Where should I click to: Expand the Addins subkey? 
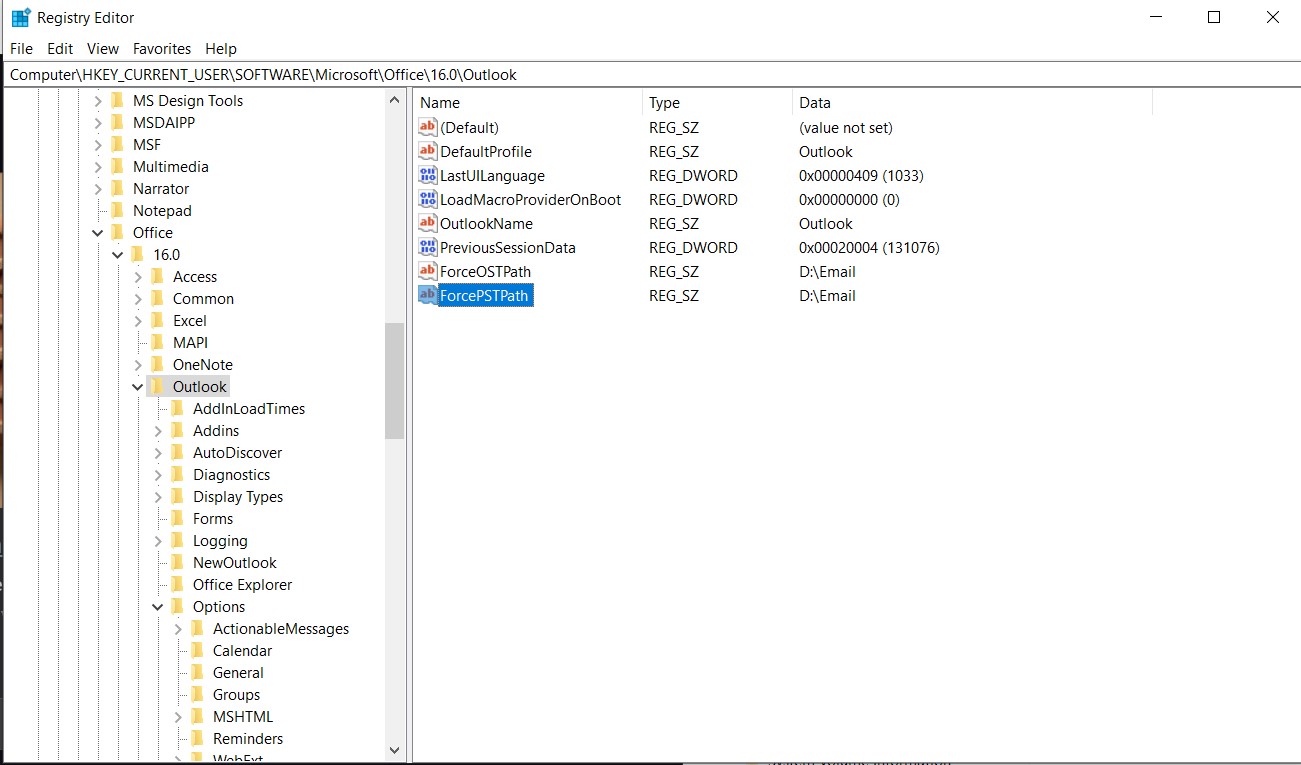[x=158, y=431]
